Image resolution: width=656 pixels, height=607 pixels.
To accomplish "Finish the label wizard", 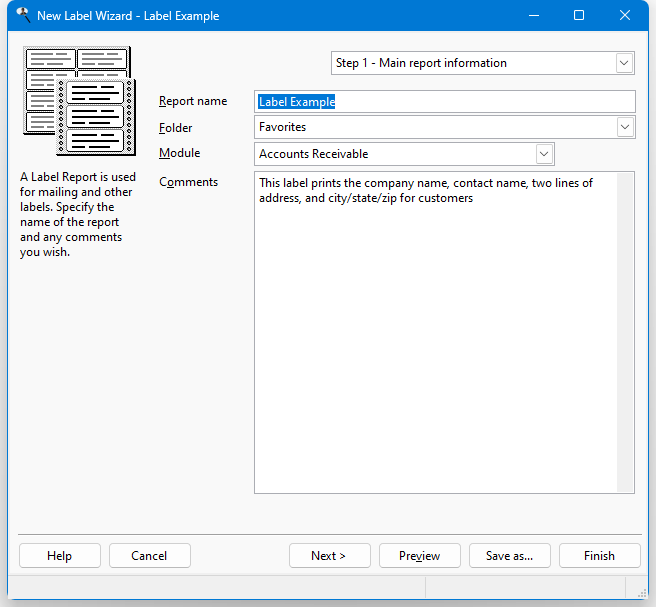I will 599,556.
